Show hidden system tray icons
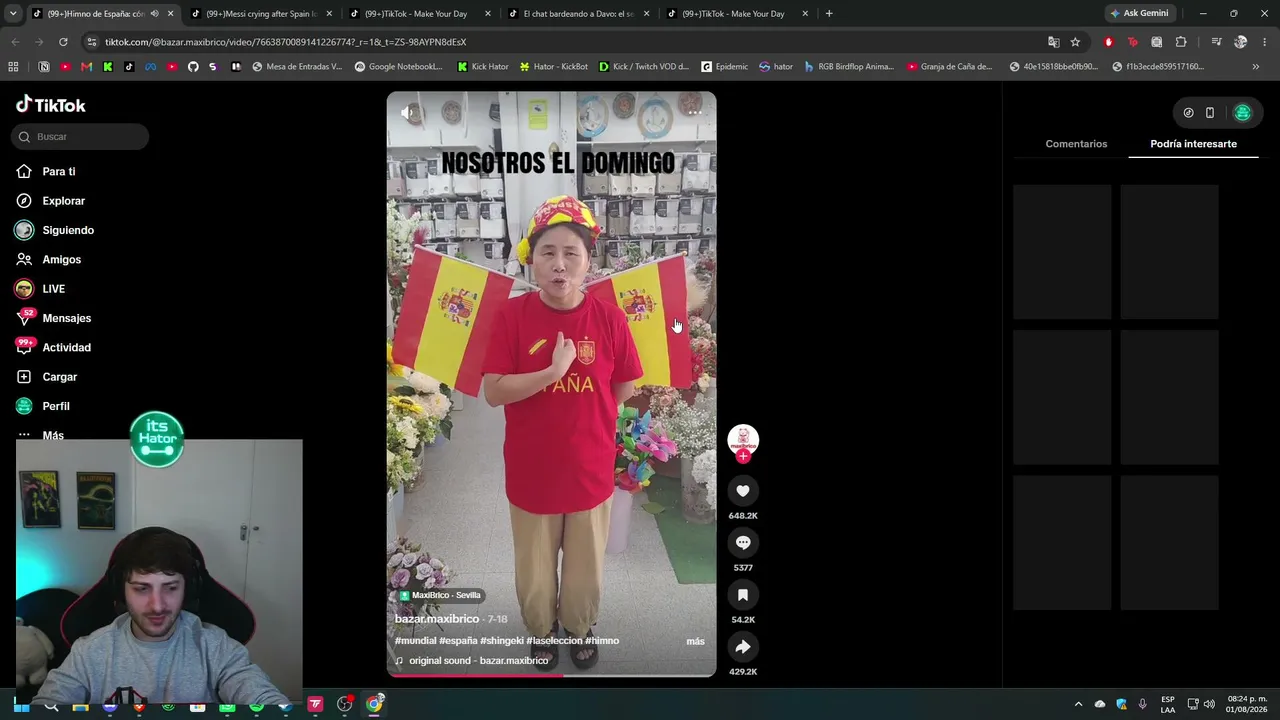This screenshot has width=1280, height=720. 1078,704
